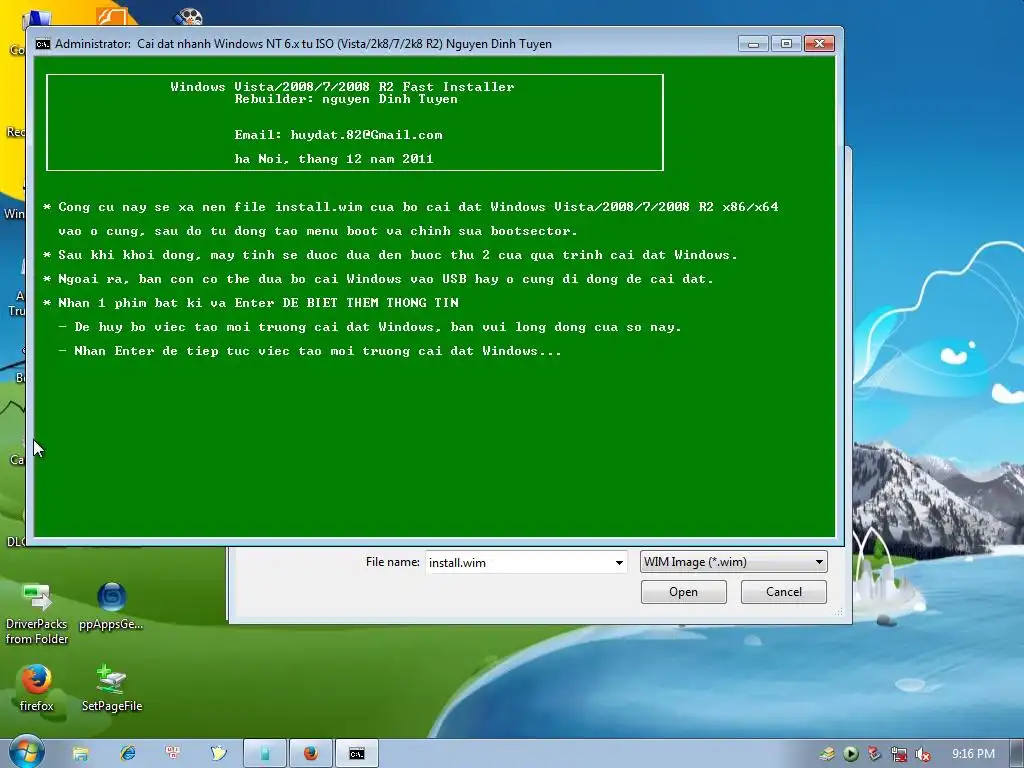
Task: Select DriverPacks from Folder desktop icon
Action: [37, 614]
